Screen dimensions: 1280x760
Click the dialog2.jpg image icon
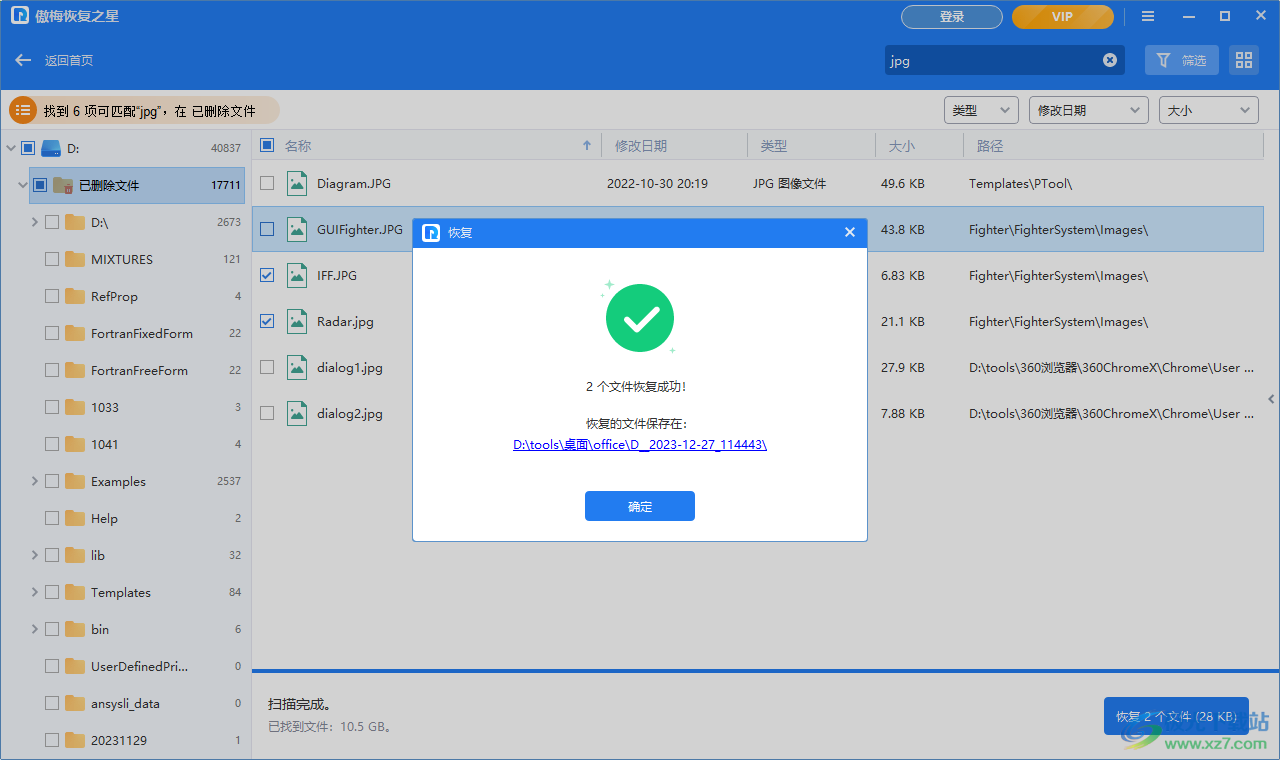[297, 413]
